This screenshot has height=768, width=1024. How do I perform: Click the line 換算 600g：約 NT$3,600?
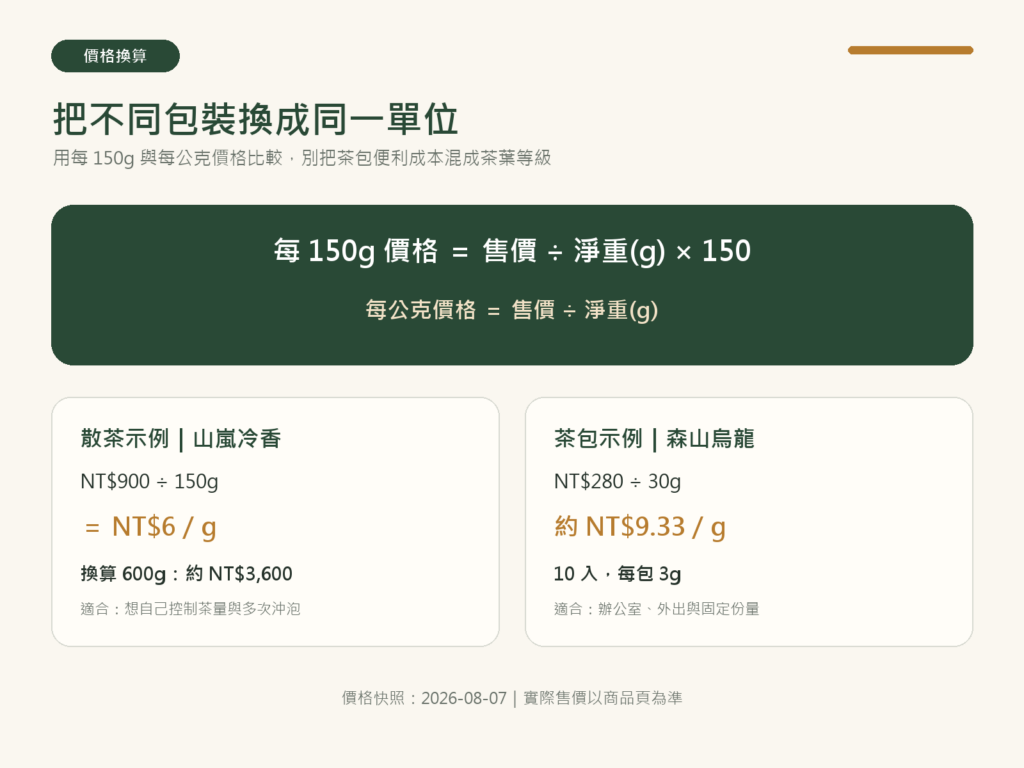coord(186,574)
